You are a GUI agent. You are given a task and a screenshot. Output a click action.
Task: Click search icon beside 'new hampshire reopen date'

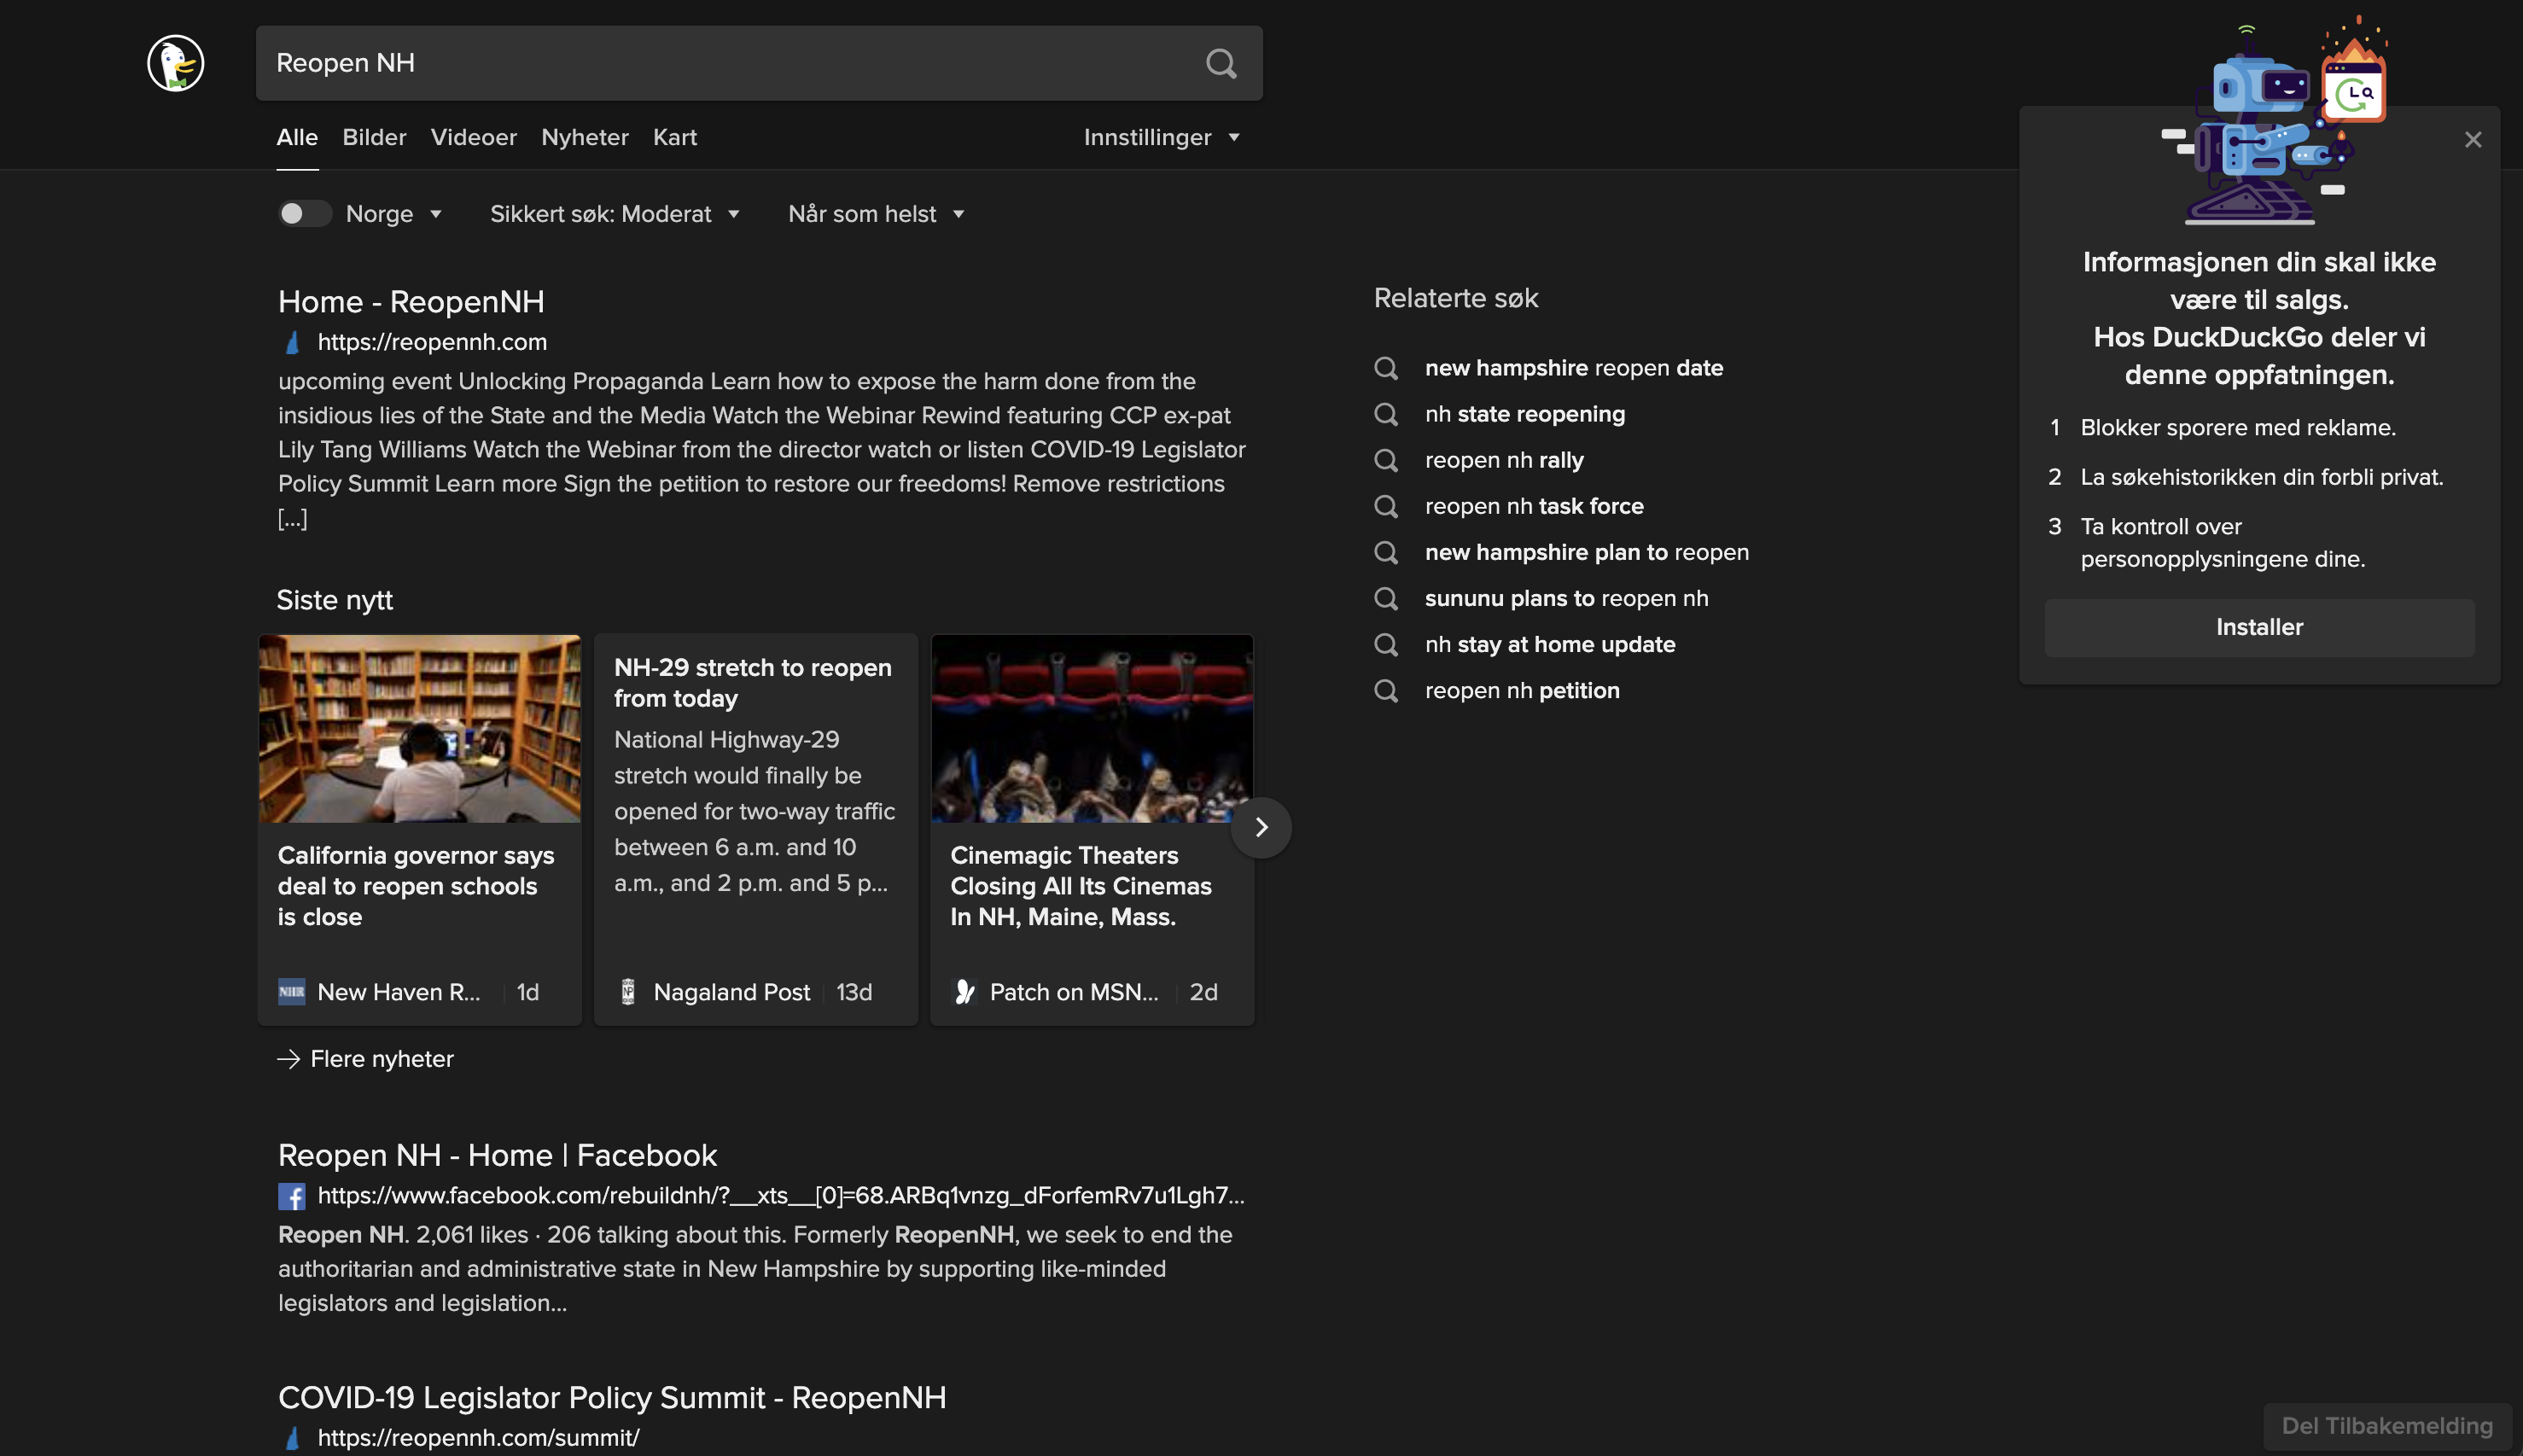(1386, 368)
